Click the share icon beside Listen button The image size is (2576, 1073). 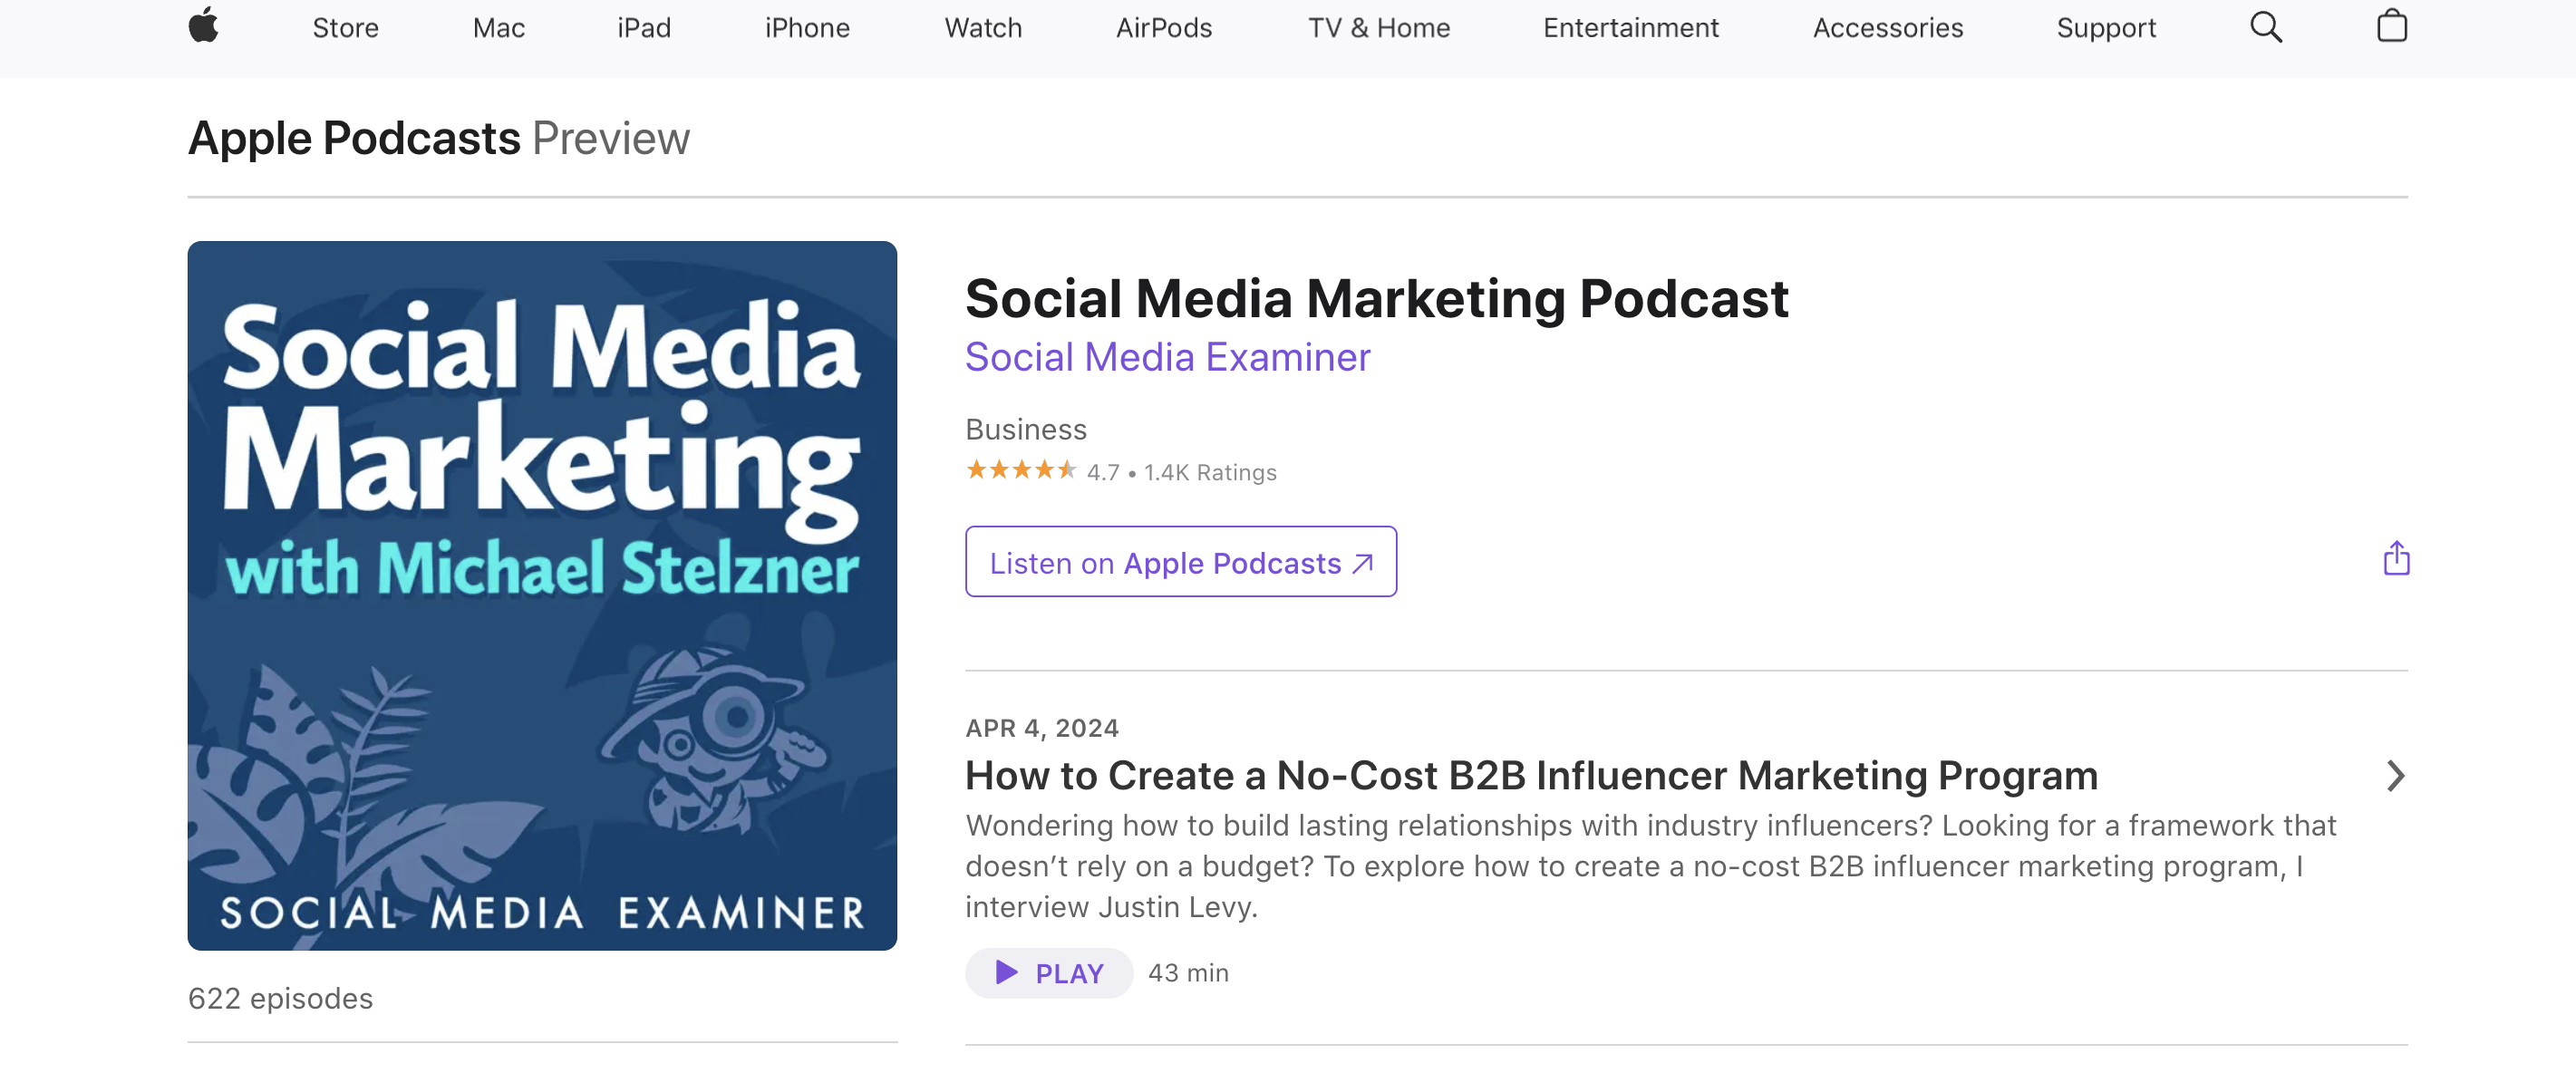pos(2396,558)
